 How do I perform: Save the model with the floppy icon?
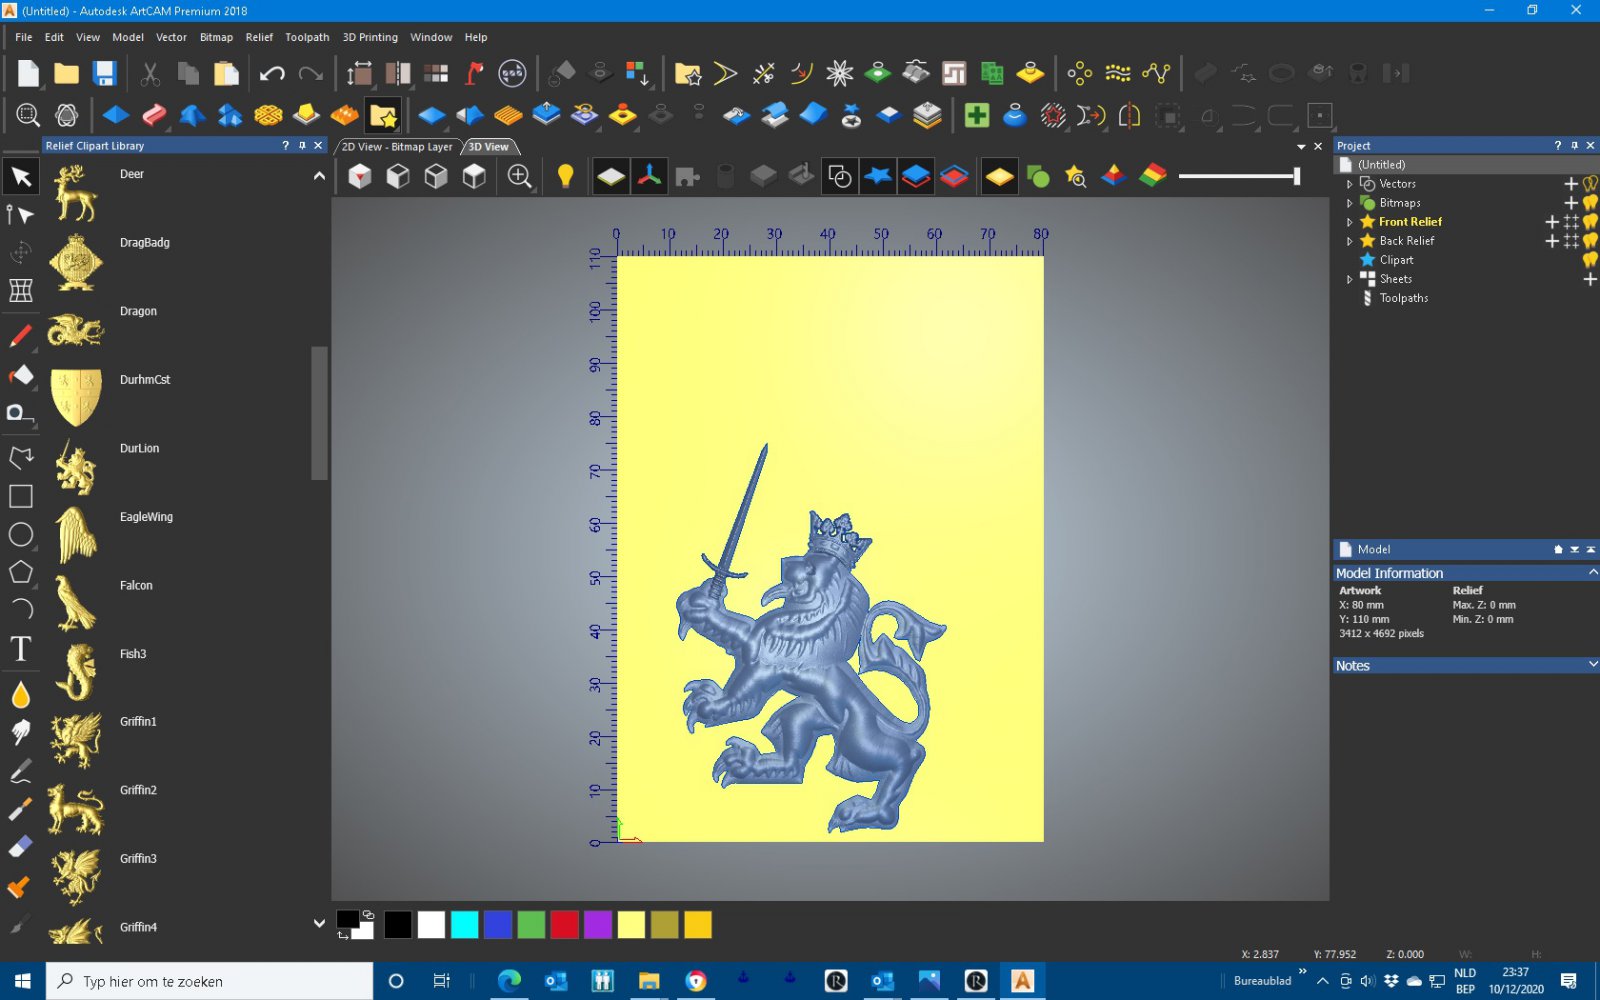(x=104, y=73)
